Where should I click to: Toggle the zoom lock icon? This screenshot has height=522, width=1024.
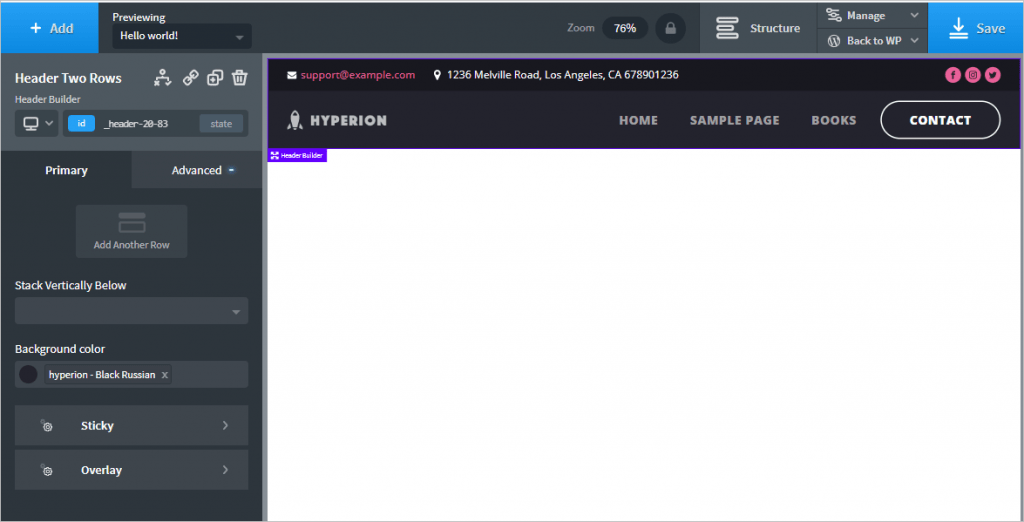click(670, 28)
